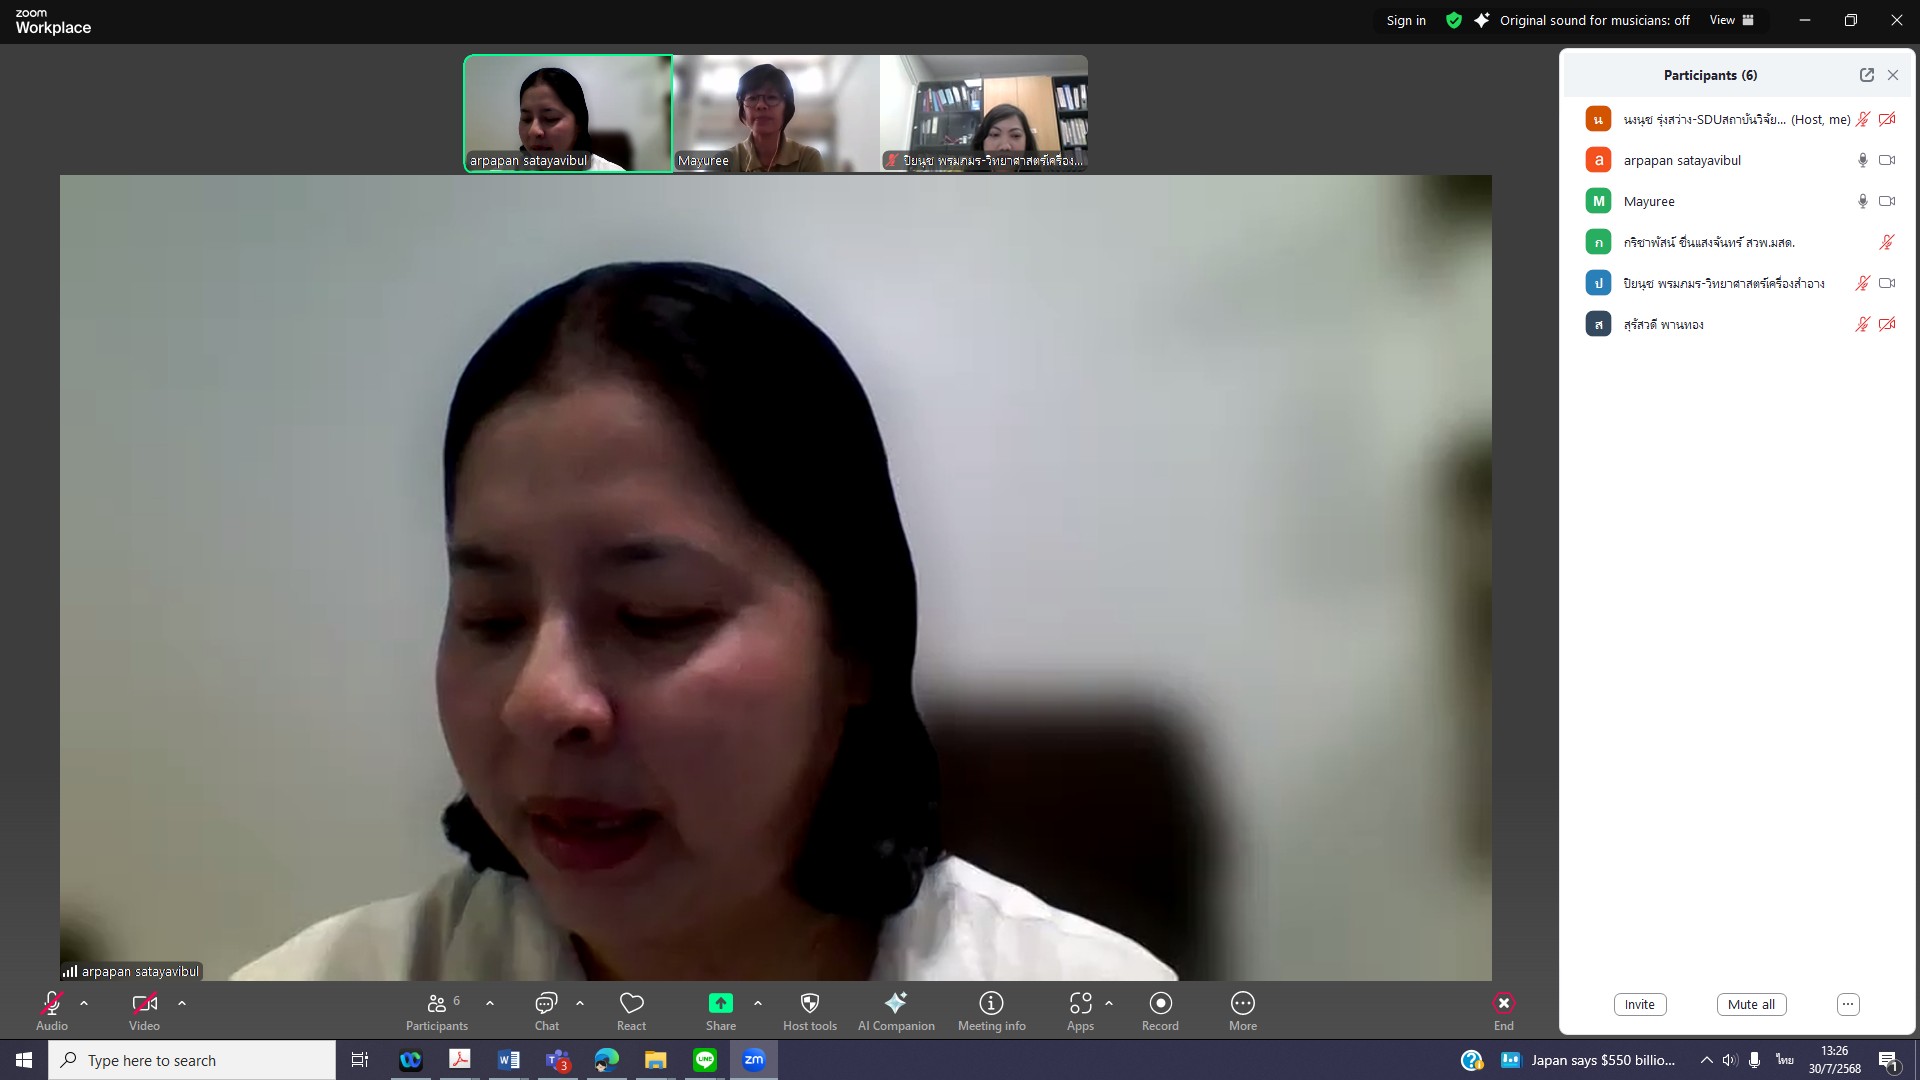Toggle Mayuree's camera in participants list

[1887, 201]
